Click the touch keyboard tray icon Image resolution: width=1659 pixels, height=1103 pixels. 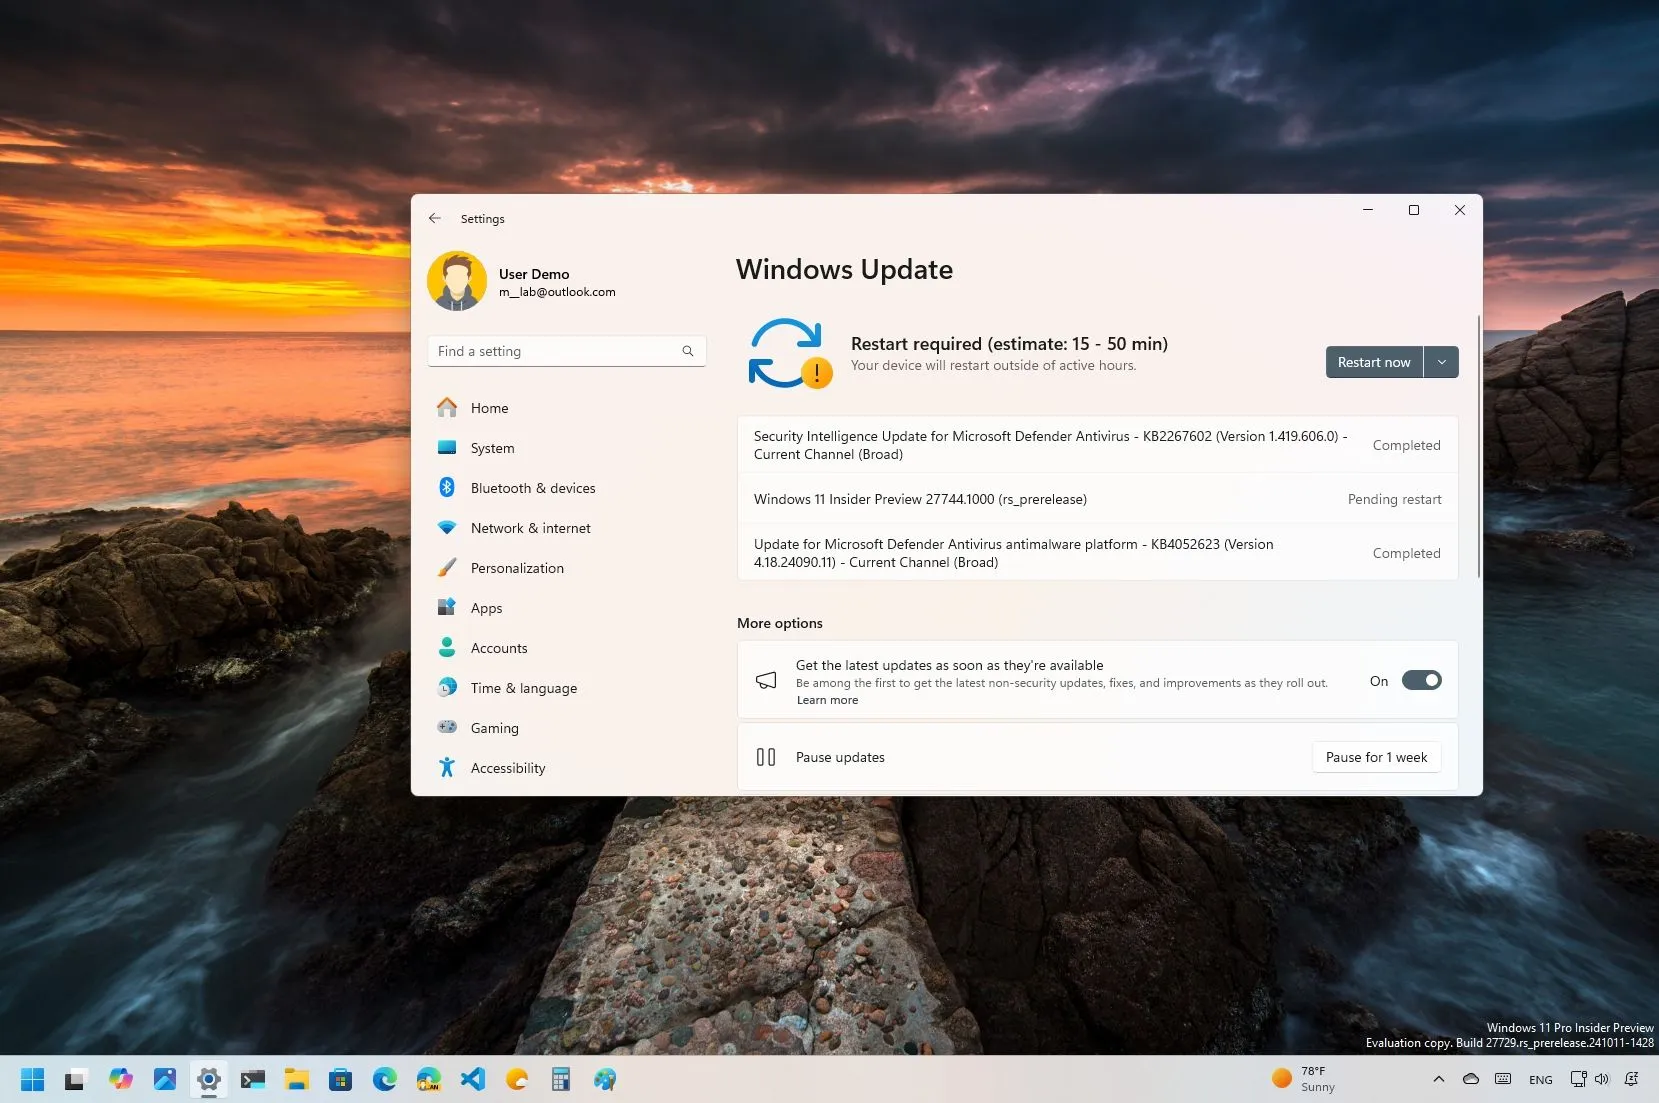click(x=1503, y=1079)
